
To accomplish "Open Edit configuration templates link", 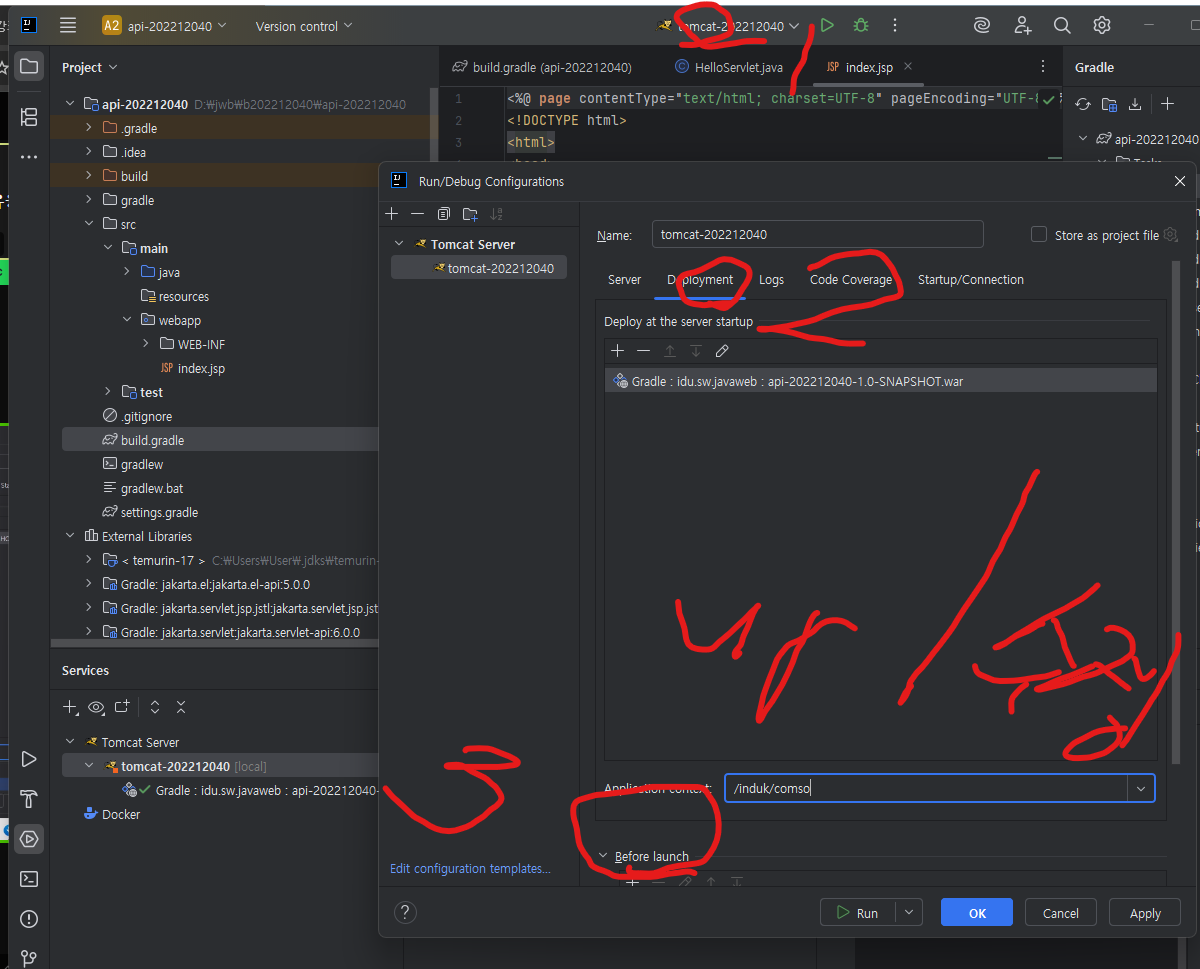I will coord(470,868).
